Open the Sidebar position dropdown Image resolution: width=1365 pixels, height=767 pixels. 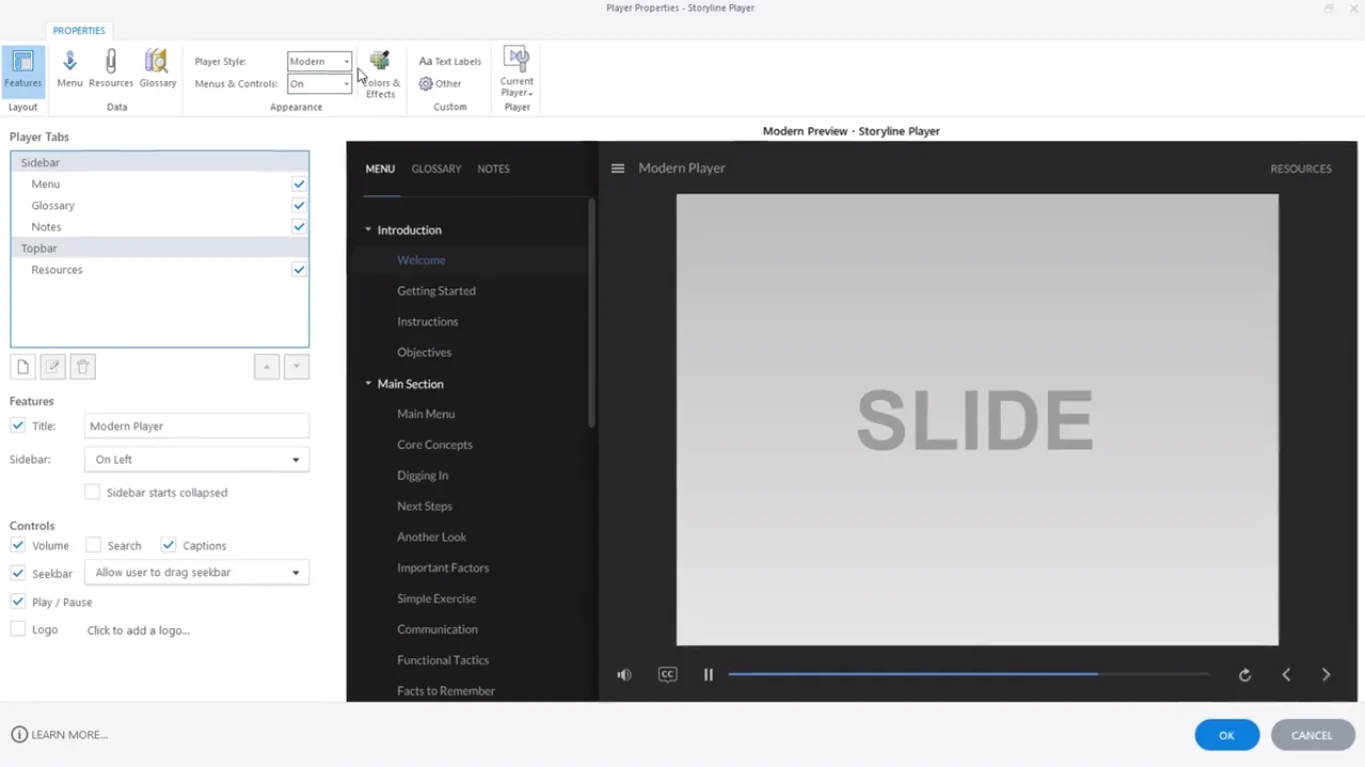point(196,460)
